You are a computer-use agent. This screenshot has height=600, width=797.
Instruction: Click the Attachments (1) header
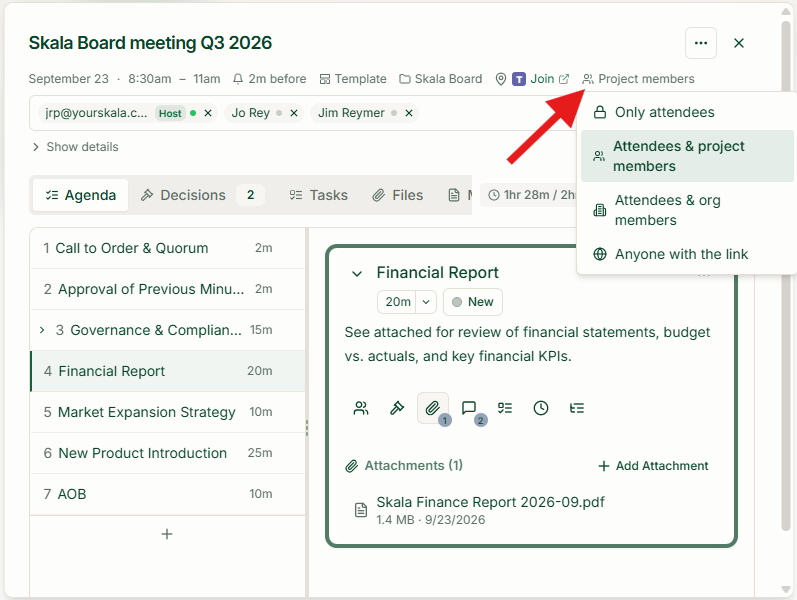pos(405,466)
